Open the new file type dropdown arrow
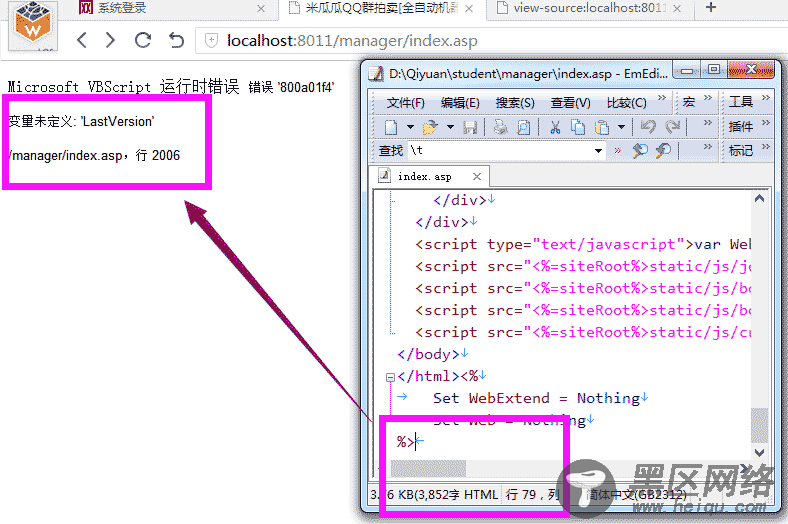788x524 pixels. pos(410,127)
